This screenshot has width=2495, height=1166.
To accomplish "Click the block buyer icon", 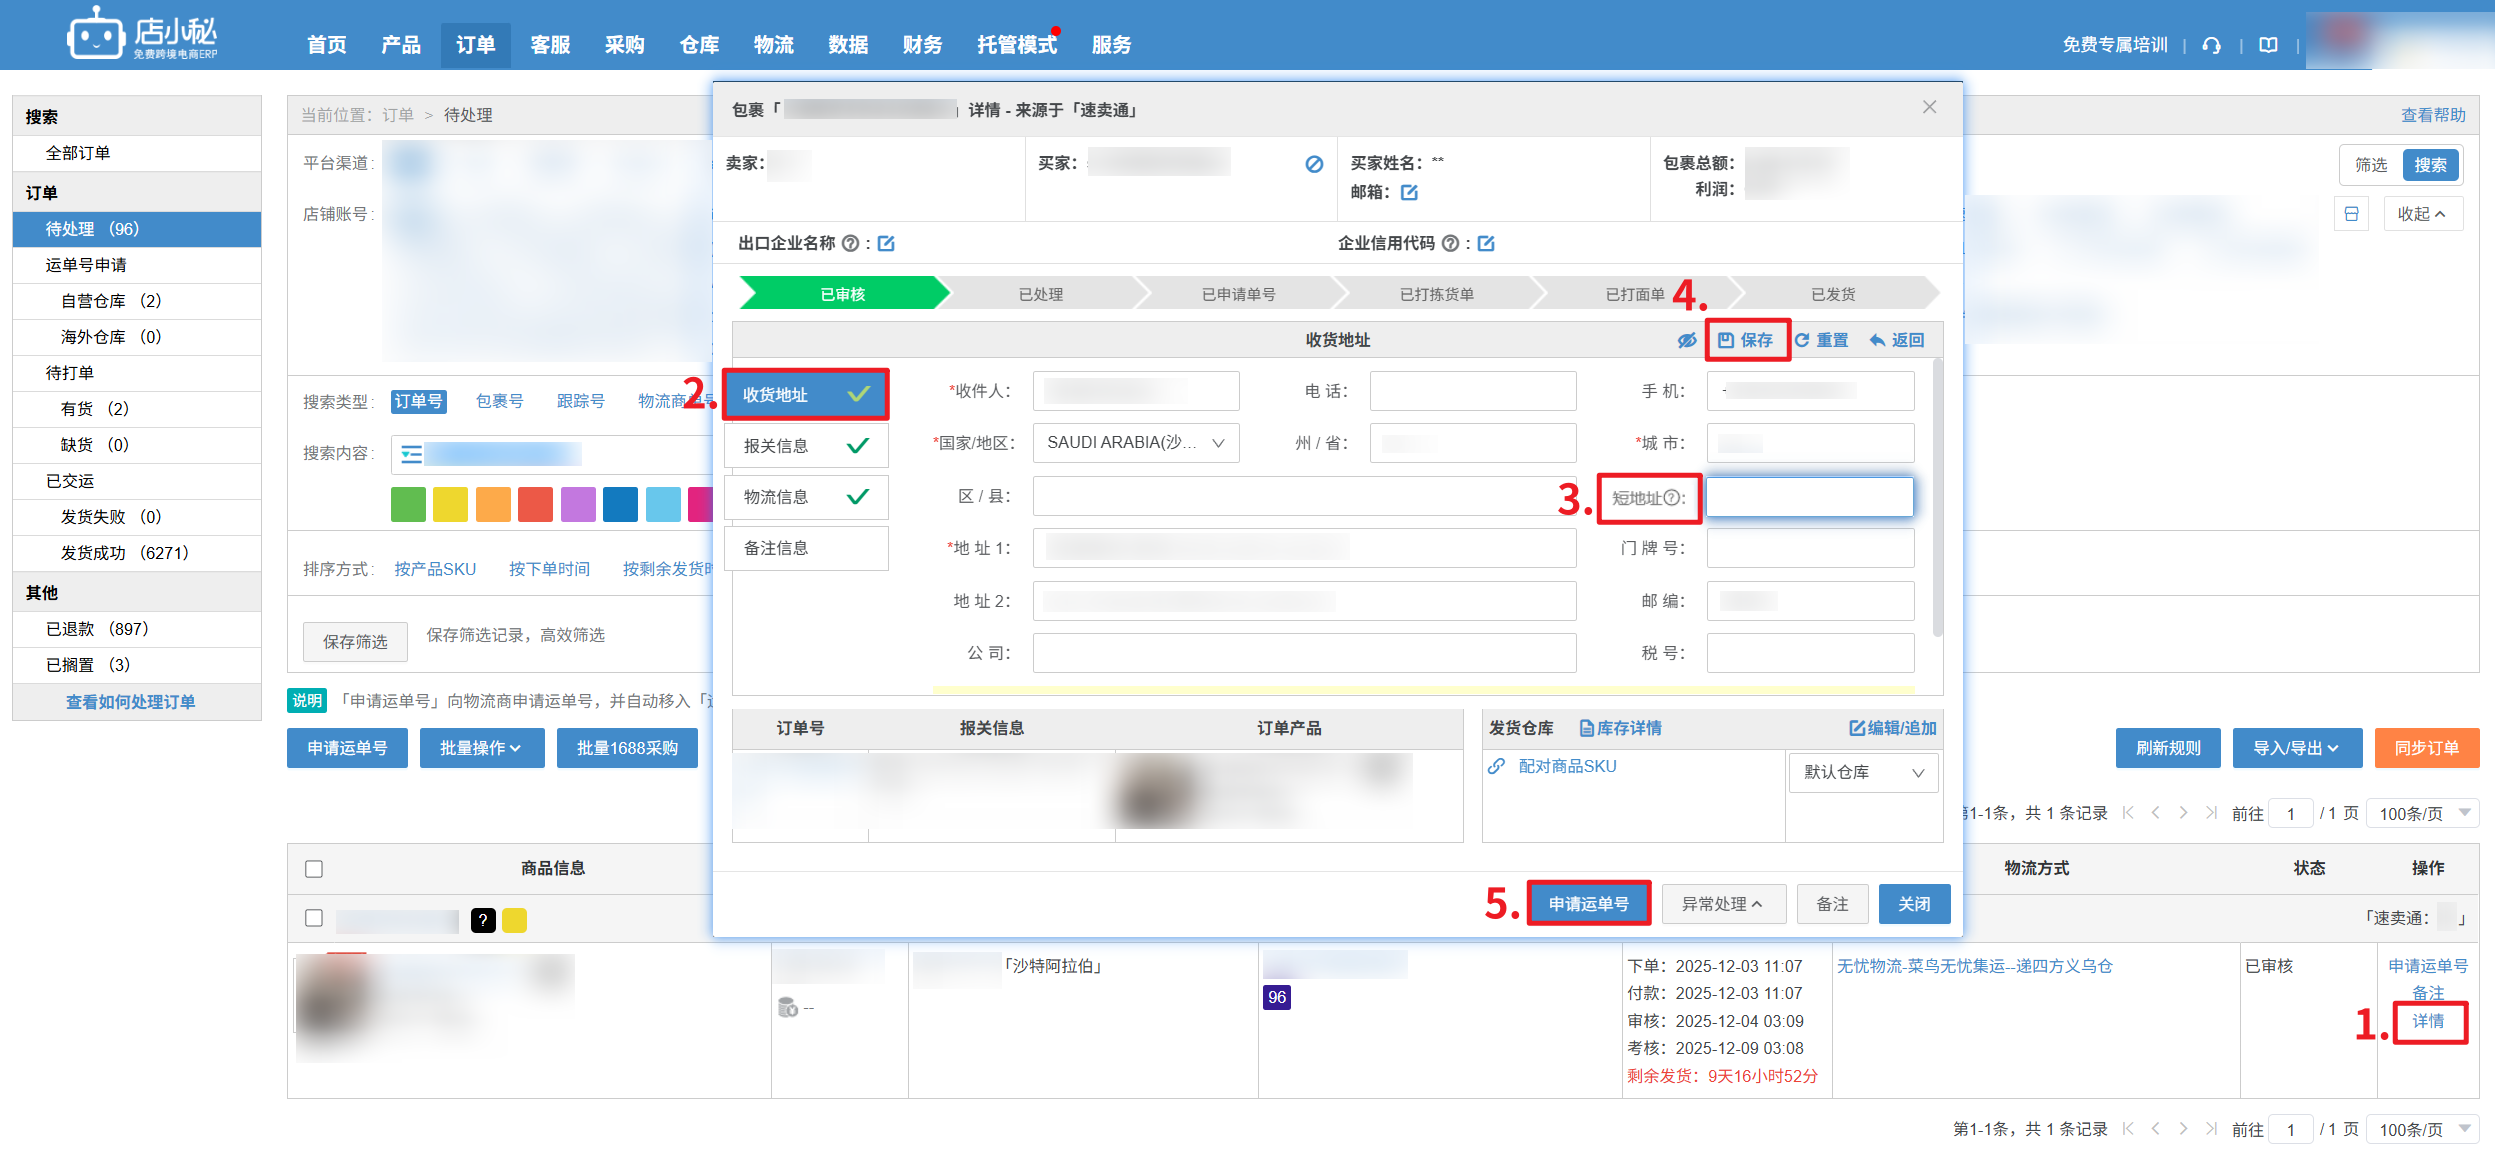I will 1314,164.
